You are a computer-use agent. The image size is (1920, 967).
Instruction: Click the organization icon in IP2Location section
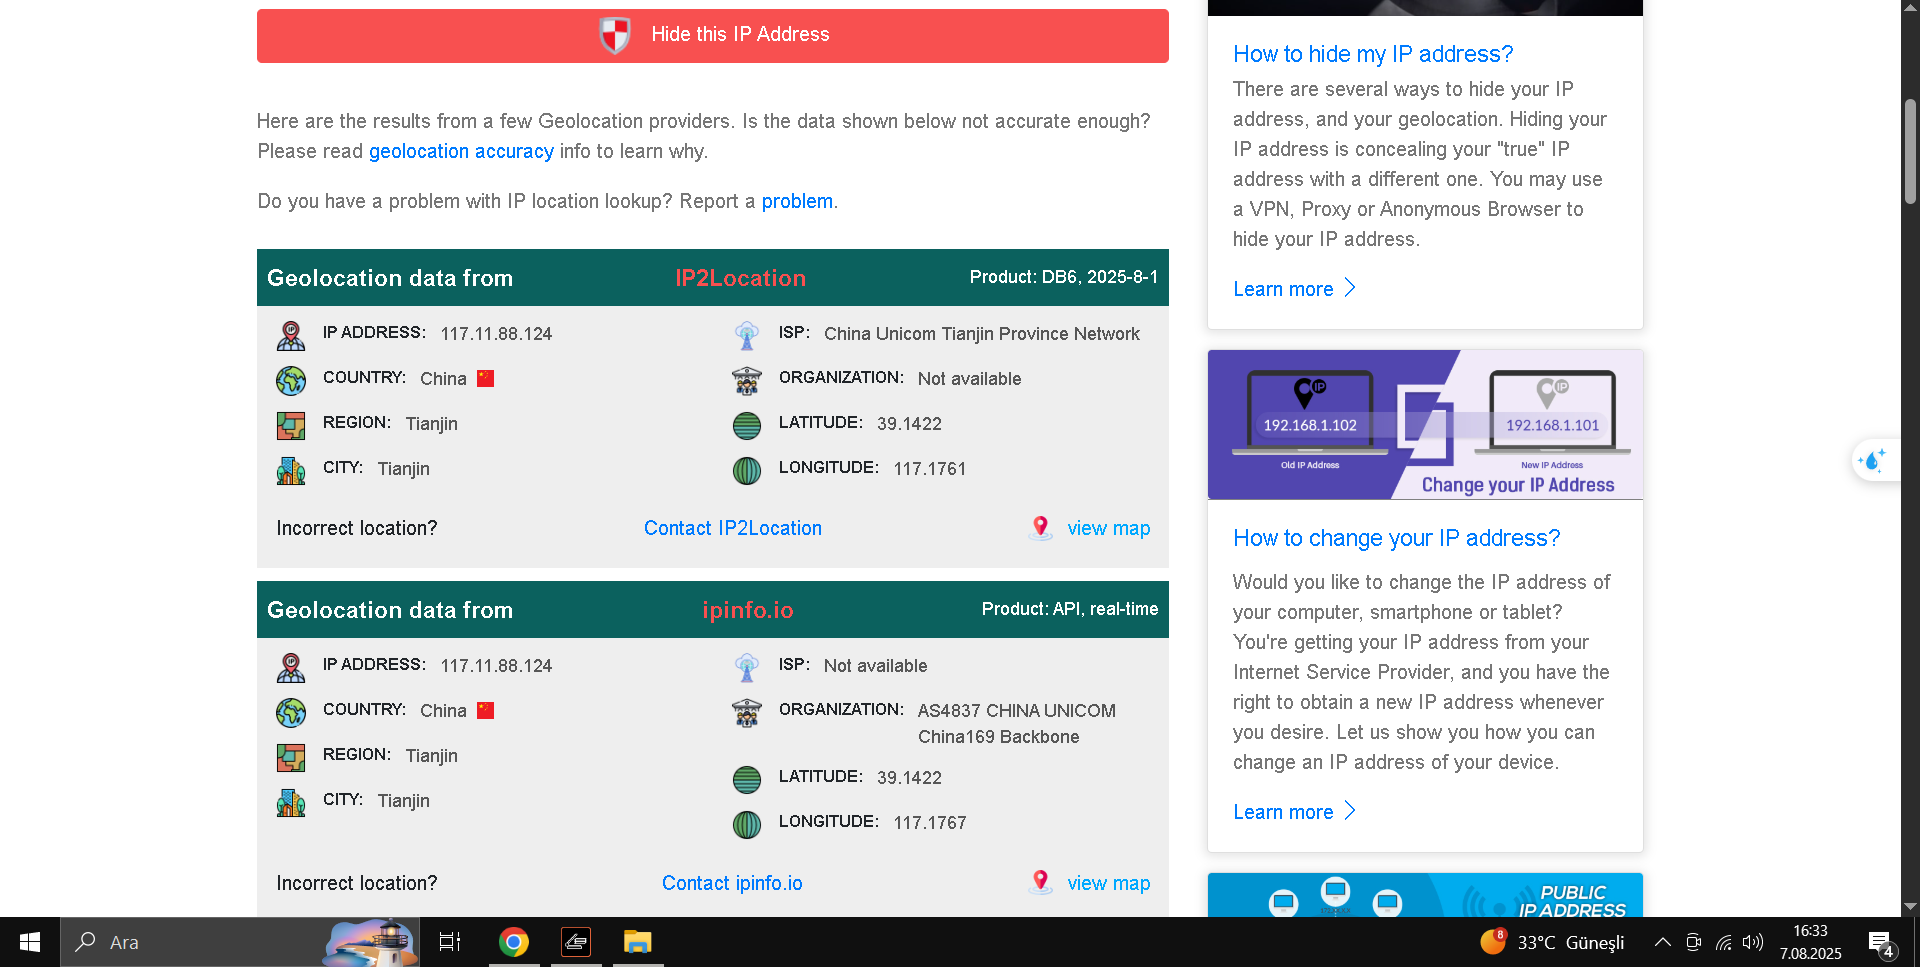[x=747, y=380]
